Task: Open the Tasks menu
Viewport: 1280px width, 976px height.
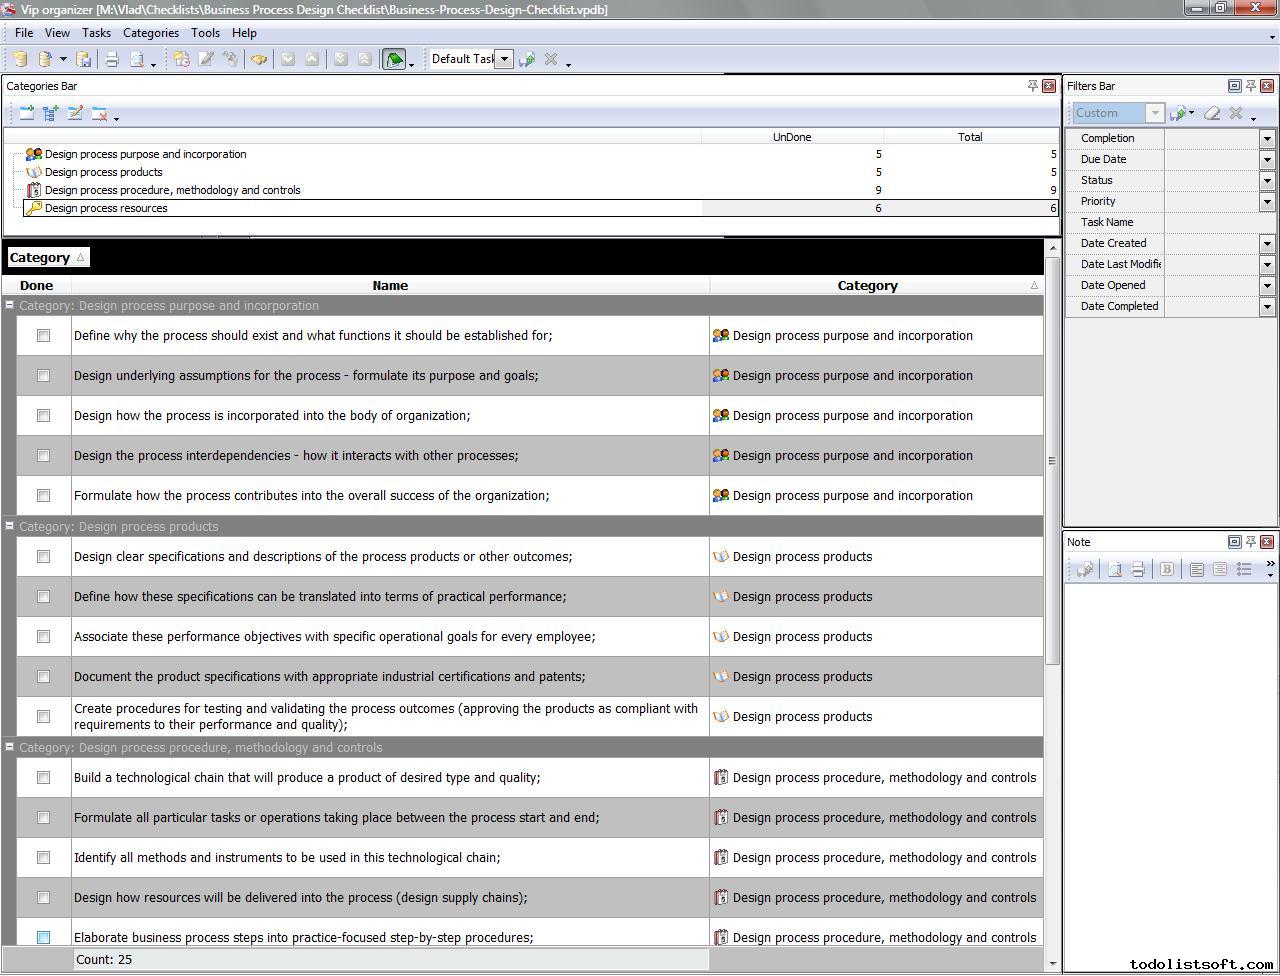Action: 96,32
